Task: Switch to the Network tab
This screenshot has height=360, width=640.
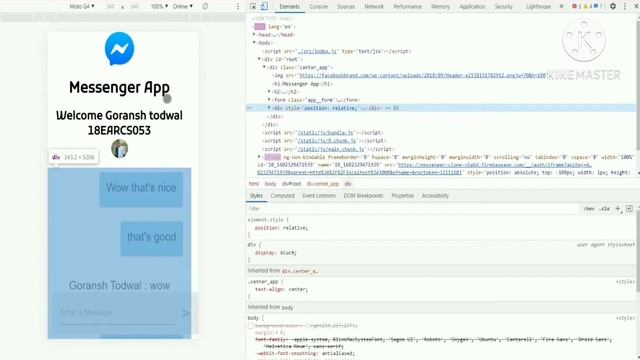Action: (x=374, y=7)
